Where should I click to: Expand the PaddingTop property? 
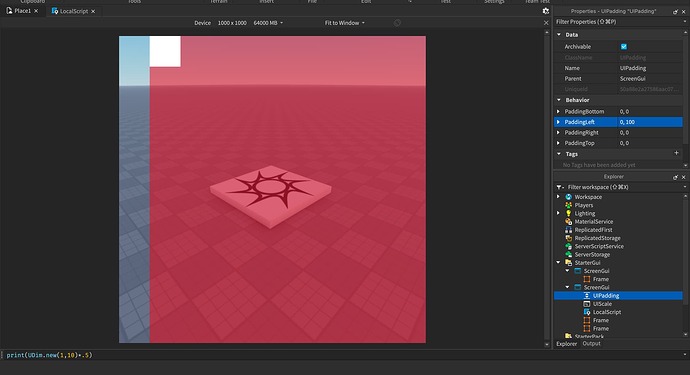pos(558,143)
